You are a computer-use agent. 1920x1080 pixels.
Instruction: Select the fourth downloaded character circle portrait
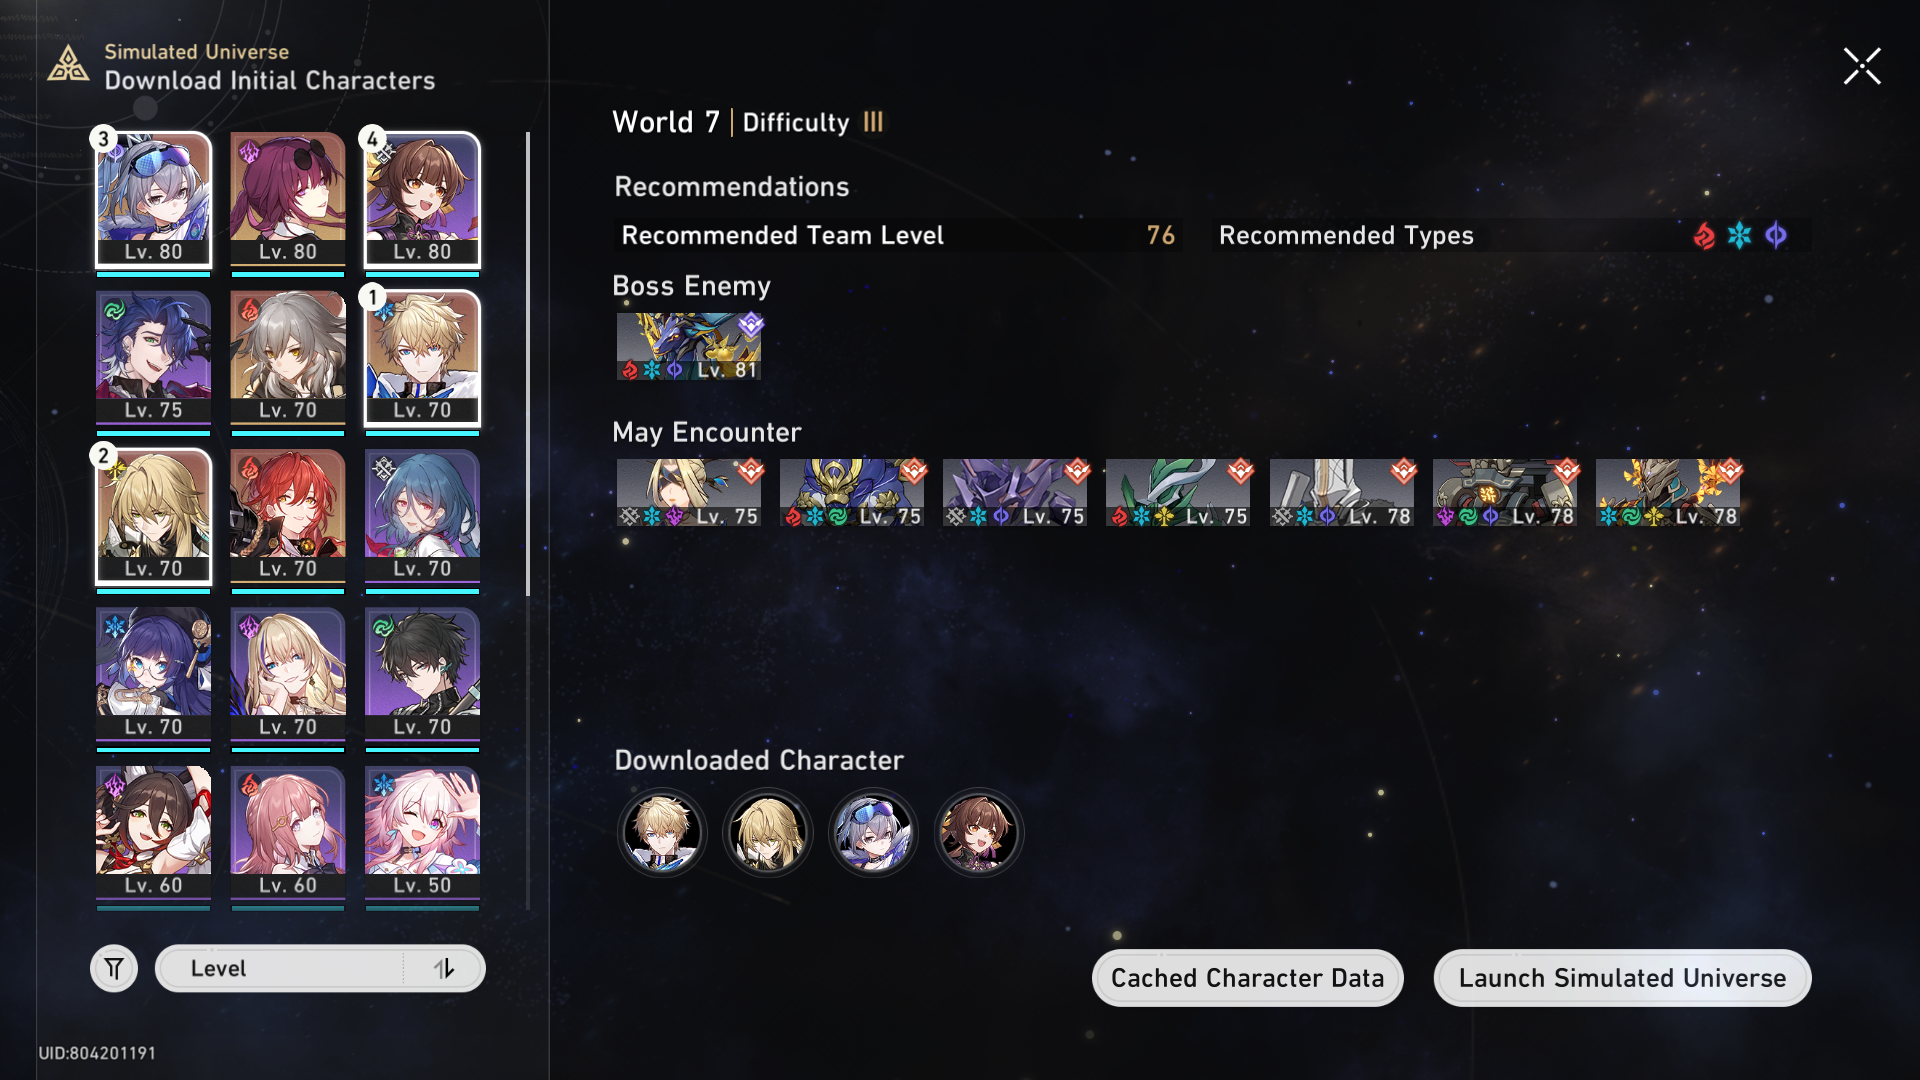tap(979, 832)
